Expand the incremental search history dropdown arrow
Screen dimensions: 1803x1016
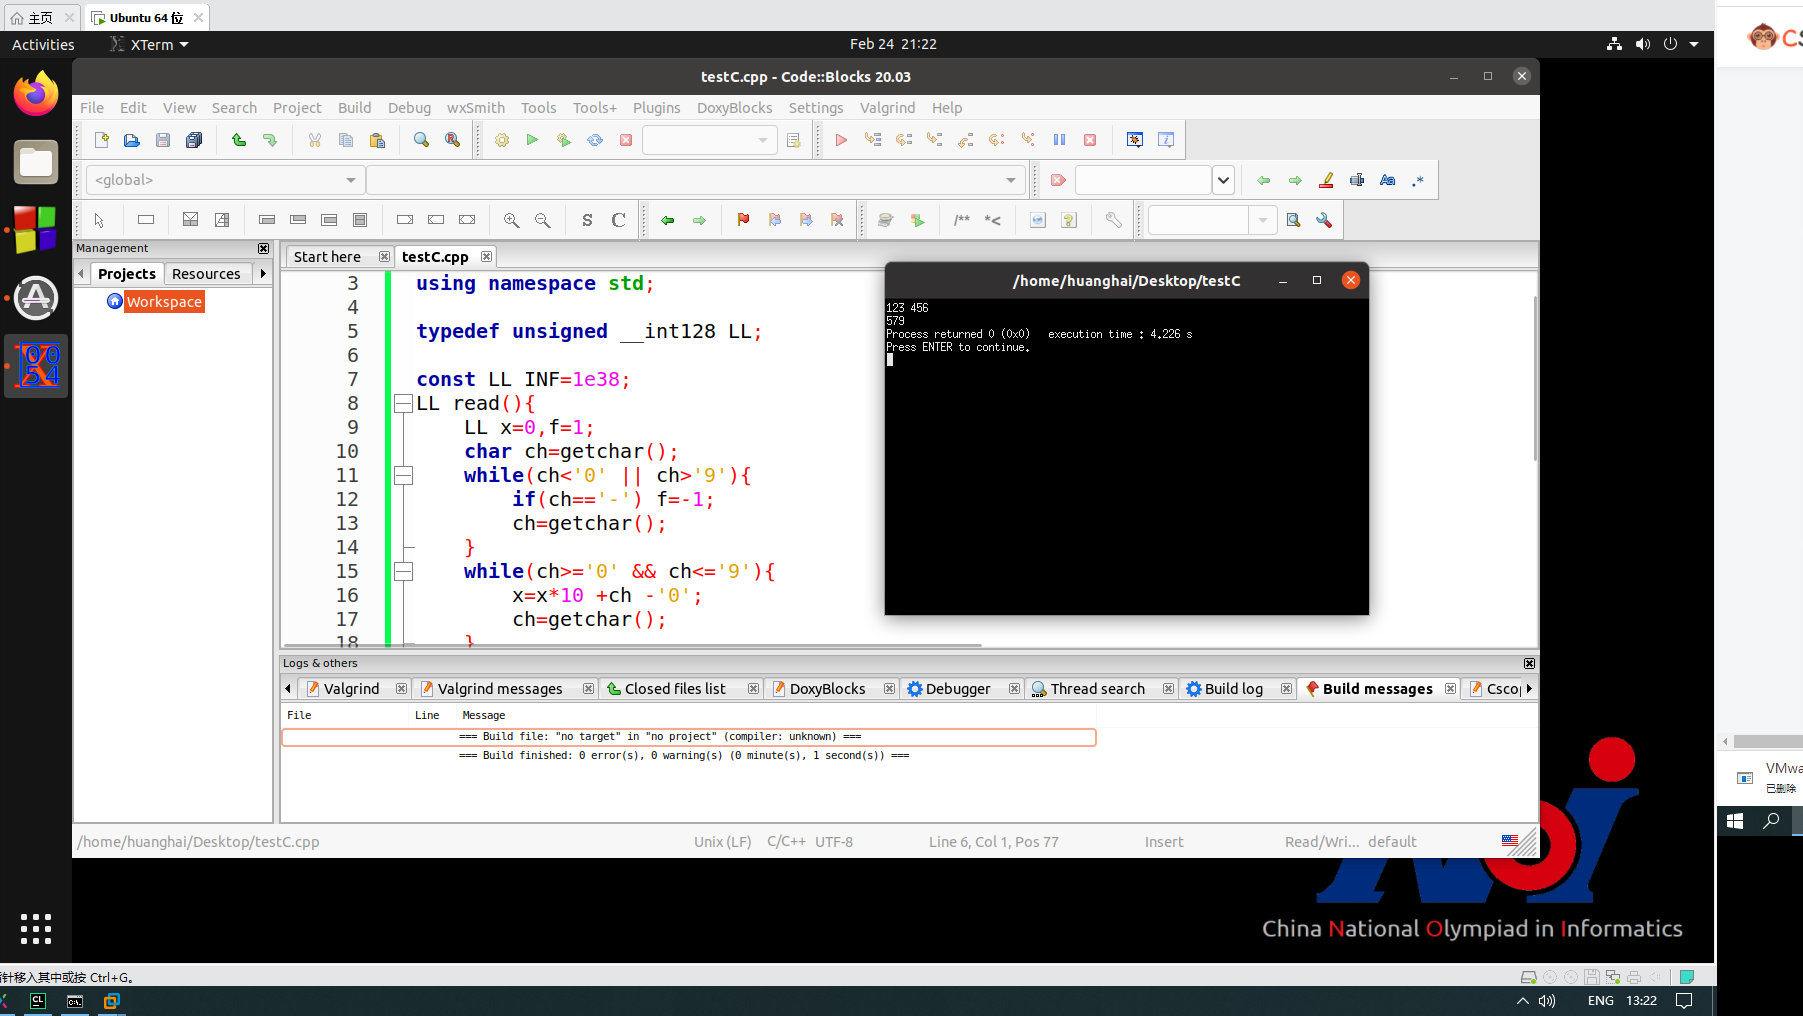[1223, 180]
